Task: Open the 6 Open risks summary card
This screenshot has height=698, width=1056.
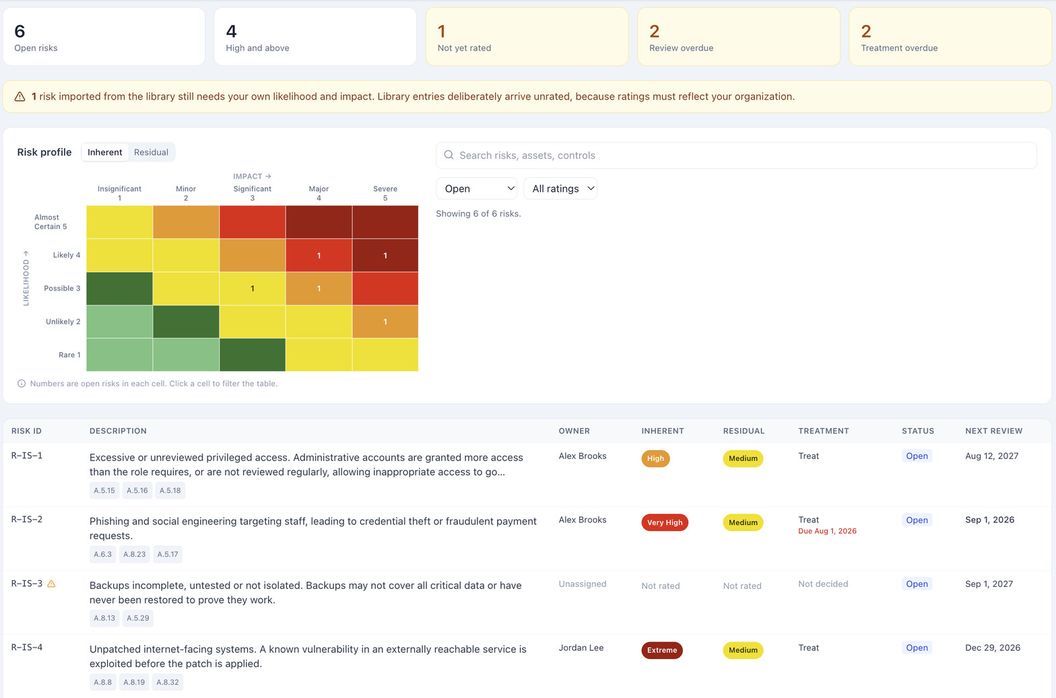Action: click(x=104, y=37)
